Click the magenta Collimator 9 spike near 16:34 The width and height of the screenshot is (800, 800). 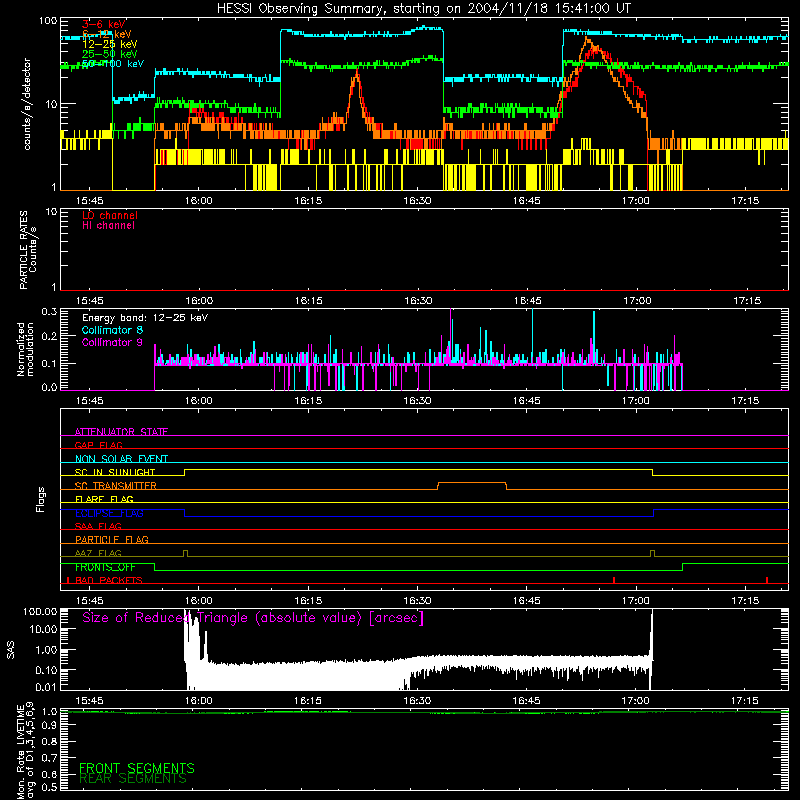click(x=451, y=334)
